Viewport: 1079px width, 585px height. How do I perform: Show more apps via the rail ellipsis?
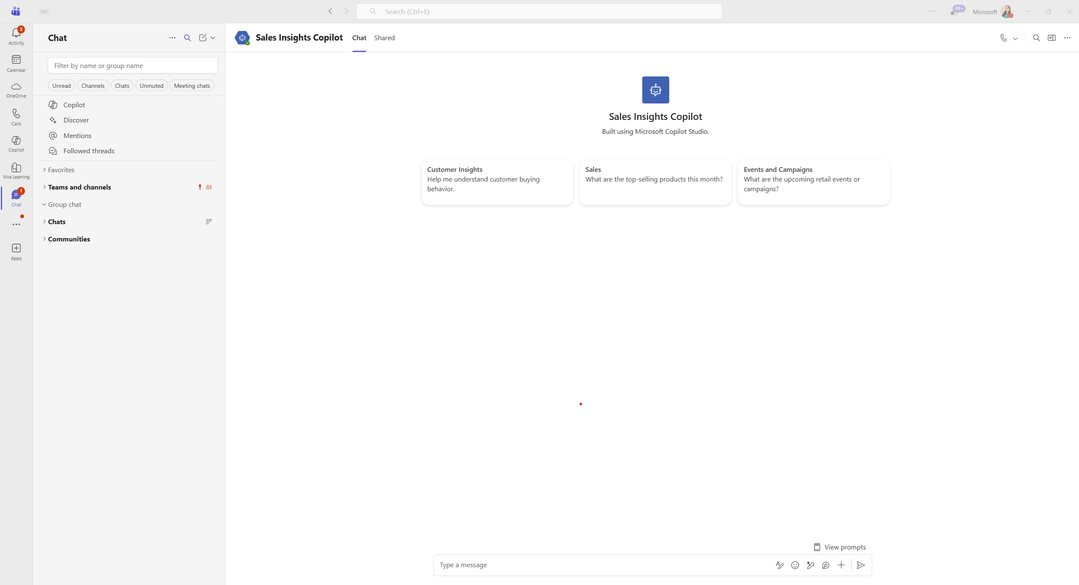pyautogui.click(x=16, y=224)
